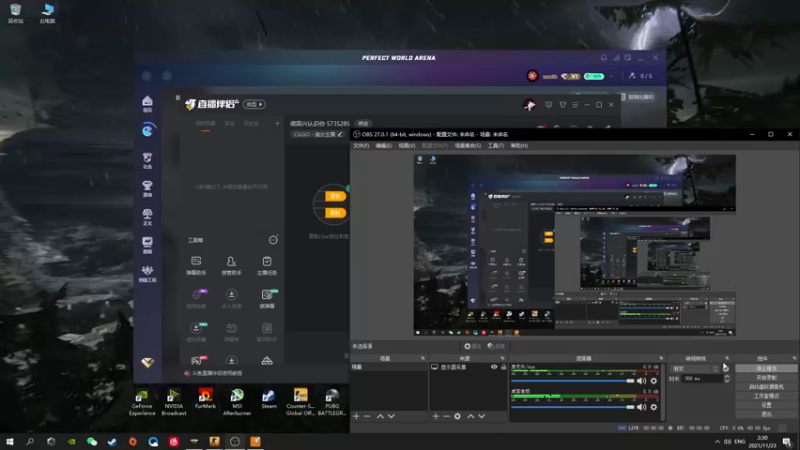This screenshot has height=450, width=800.
Task: Open 房管助手 tool in toolbox
Action: (231, 266)
